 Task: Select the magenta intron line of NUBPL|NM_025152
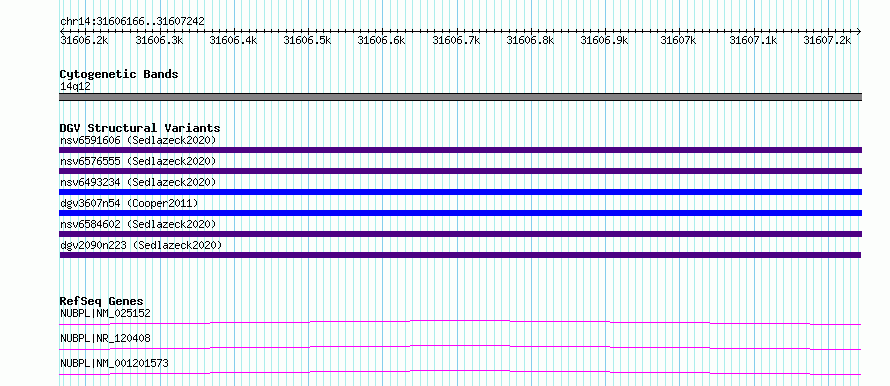tap(460, 322)
